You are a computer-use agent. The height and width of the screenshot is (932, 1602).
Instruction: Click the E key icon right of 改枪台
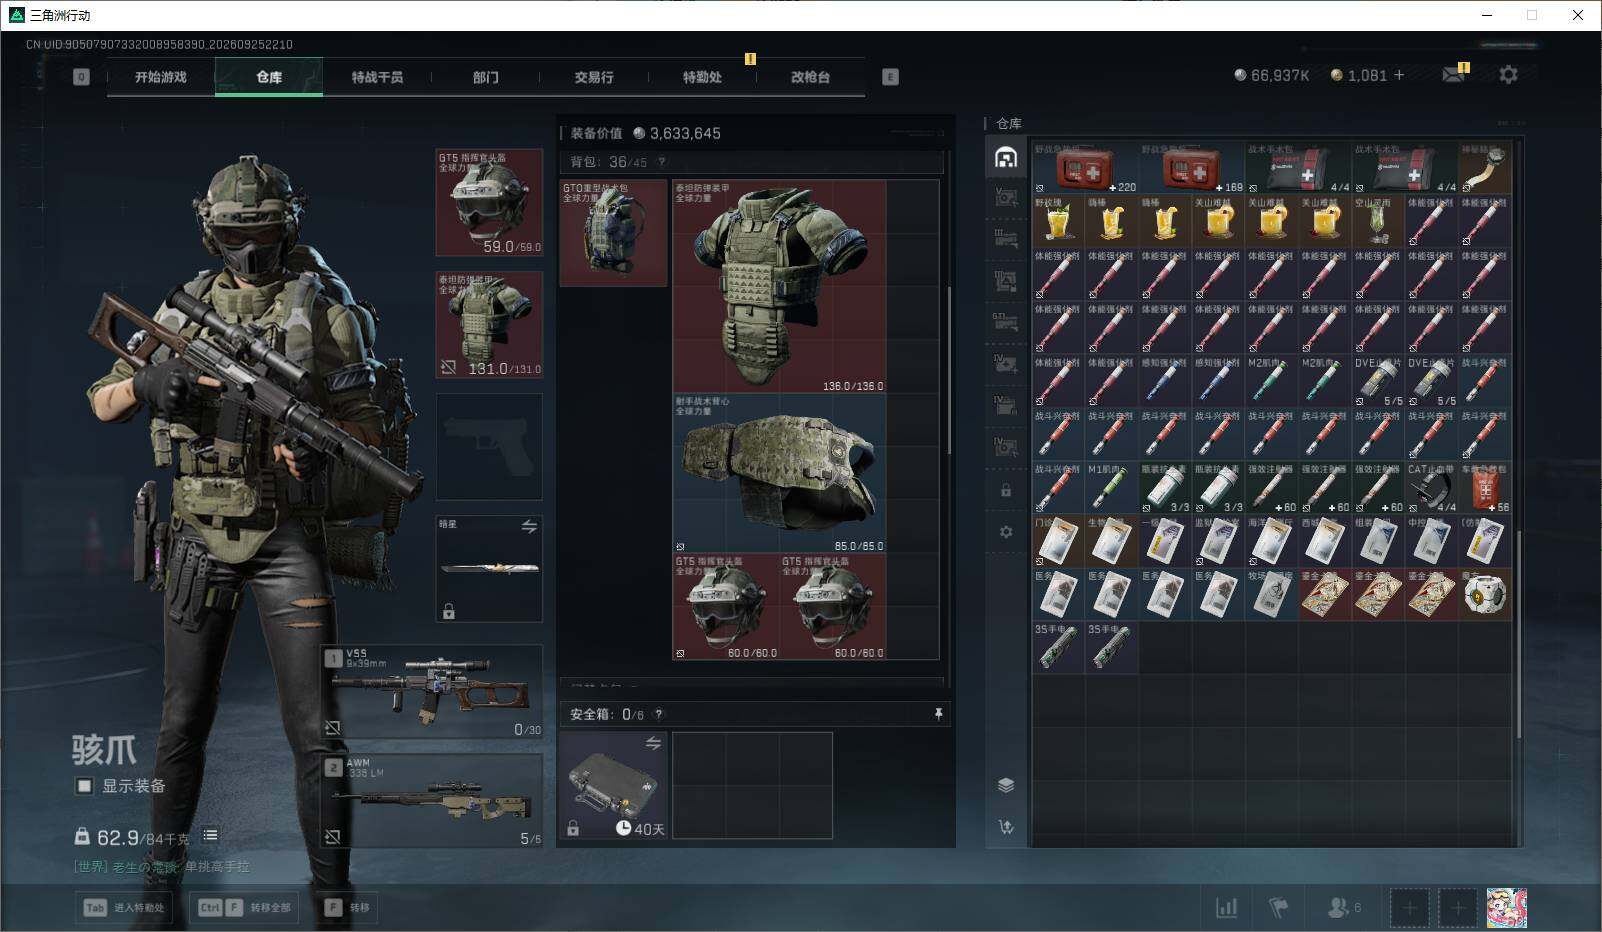click(890, 77)
